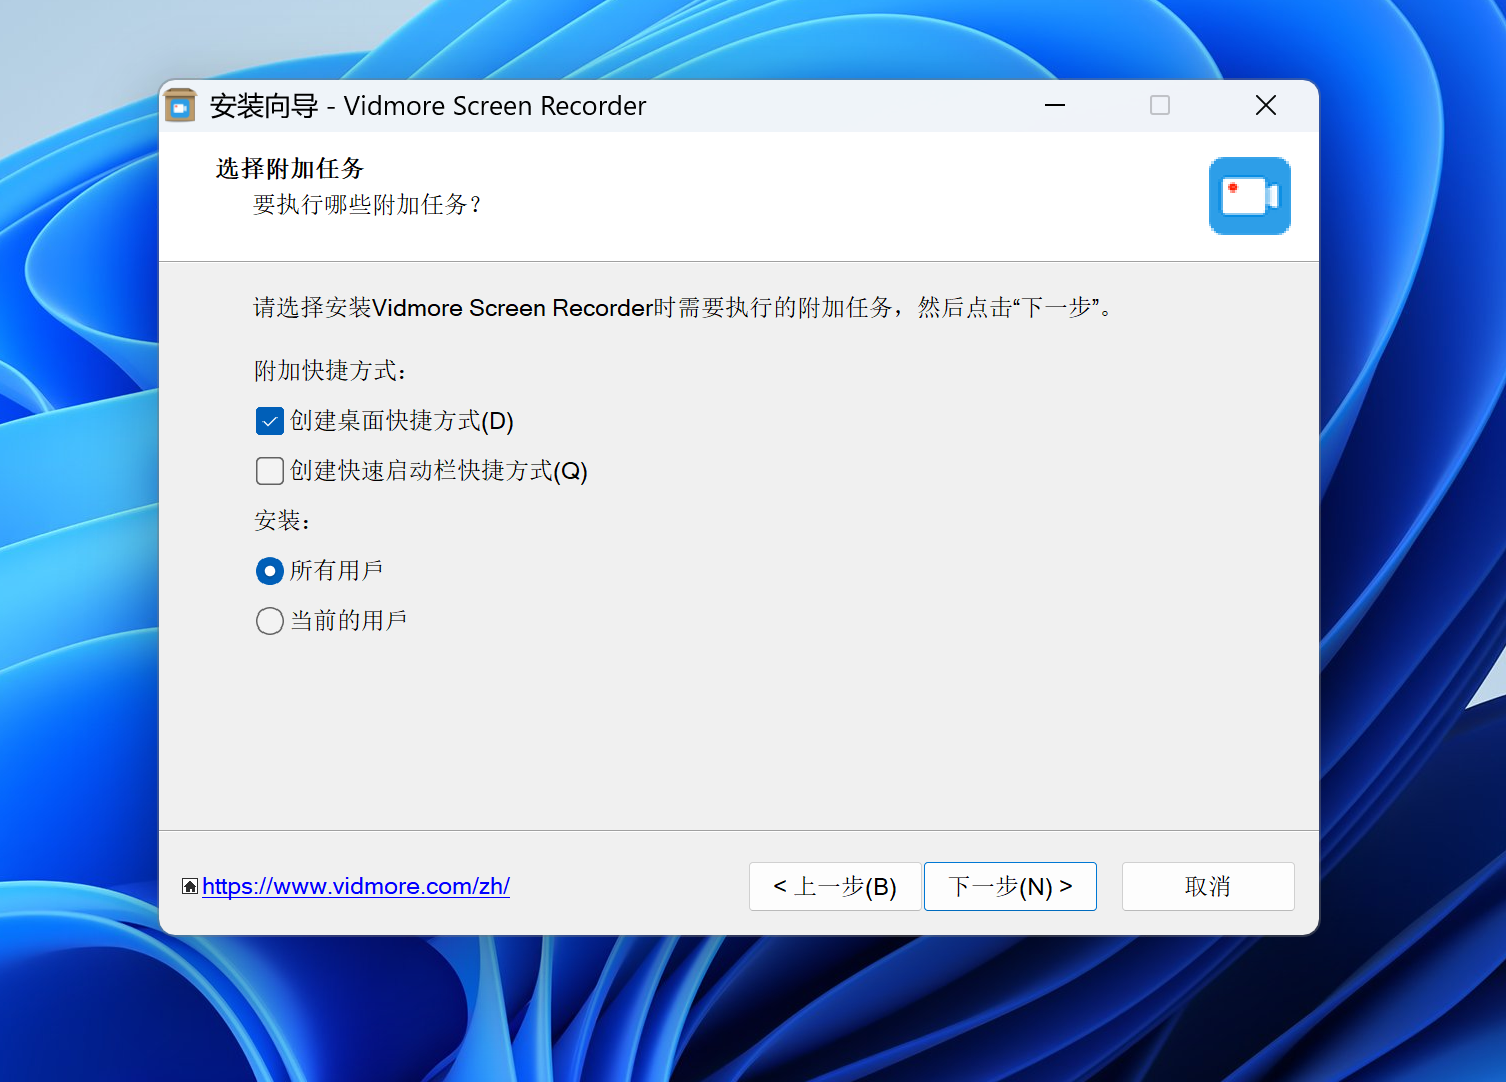Select the 所有用戶 radio button
The width and height of the screenshot is (1506, 1082).
(270, 571)
